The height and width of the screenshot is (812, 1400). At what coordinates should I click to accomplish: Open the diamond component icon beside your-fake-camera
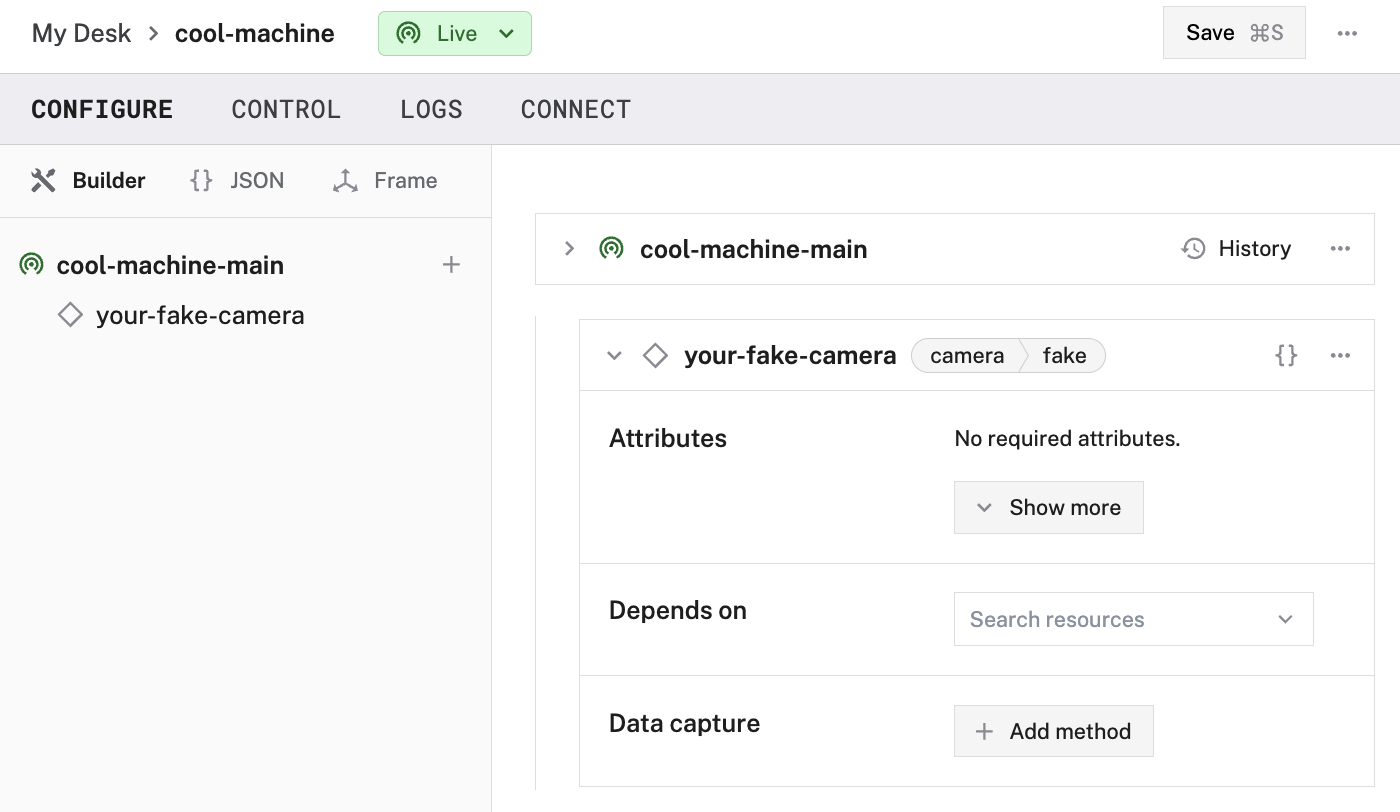[x=655, y=355]
